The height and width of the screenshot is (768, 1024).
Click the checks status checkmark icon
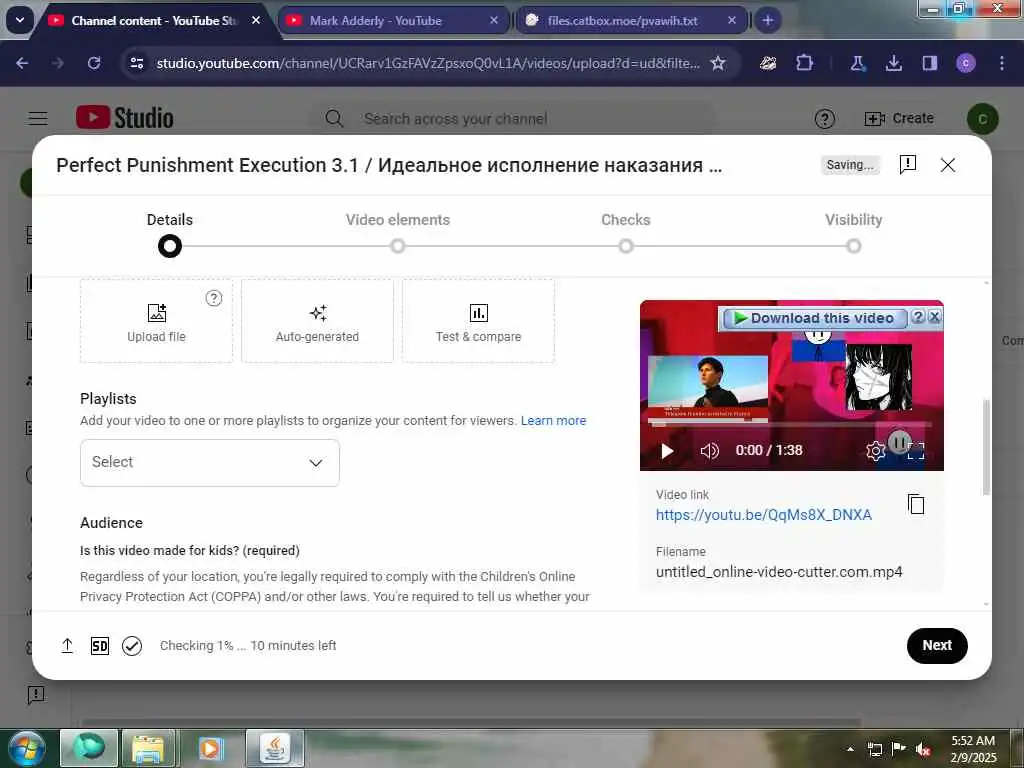pos(132,646)
